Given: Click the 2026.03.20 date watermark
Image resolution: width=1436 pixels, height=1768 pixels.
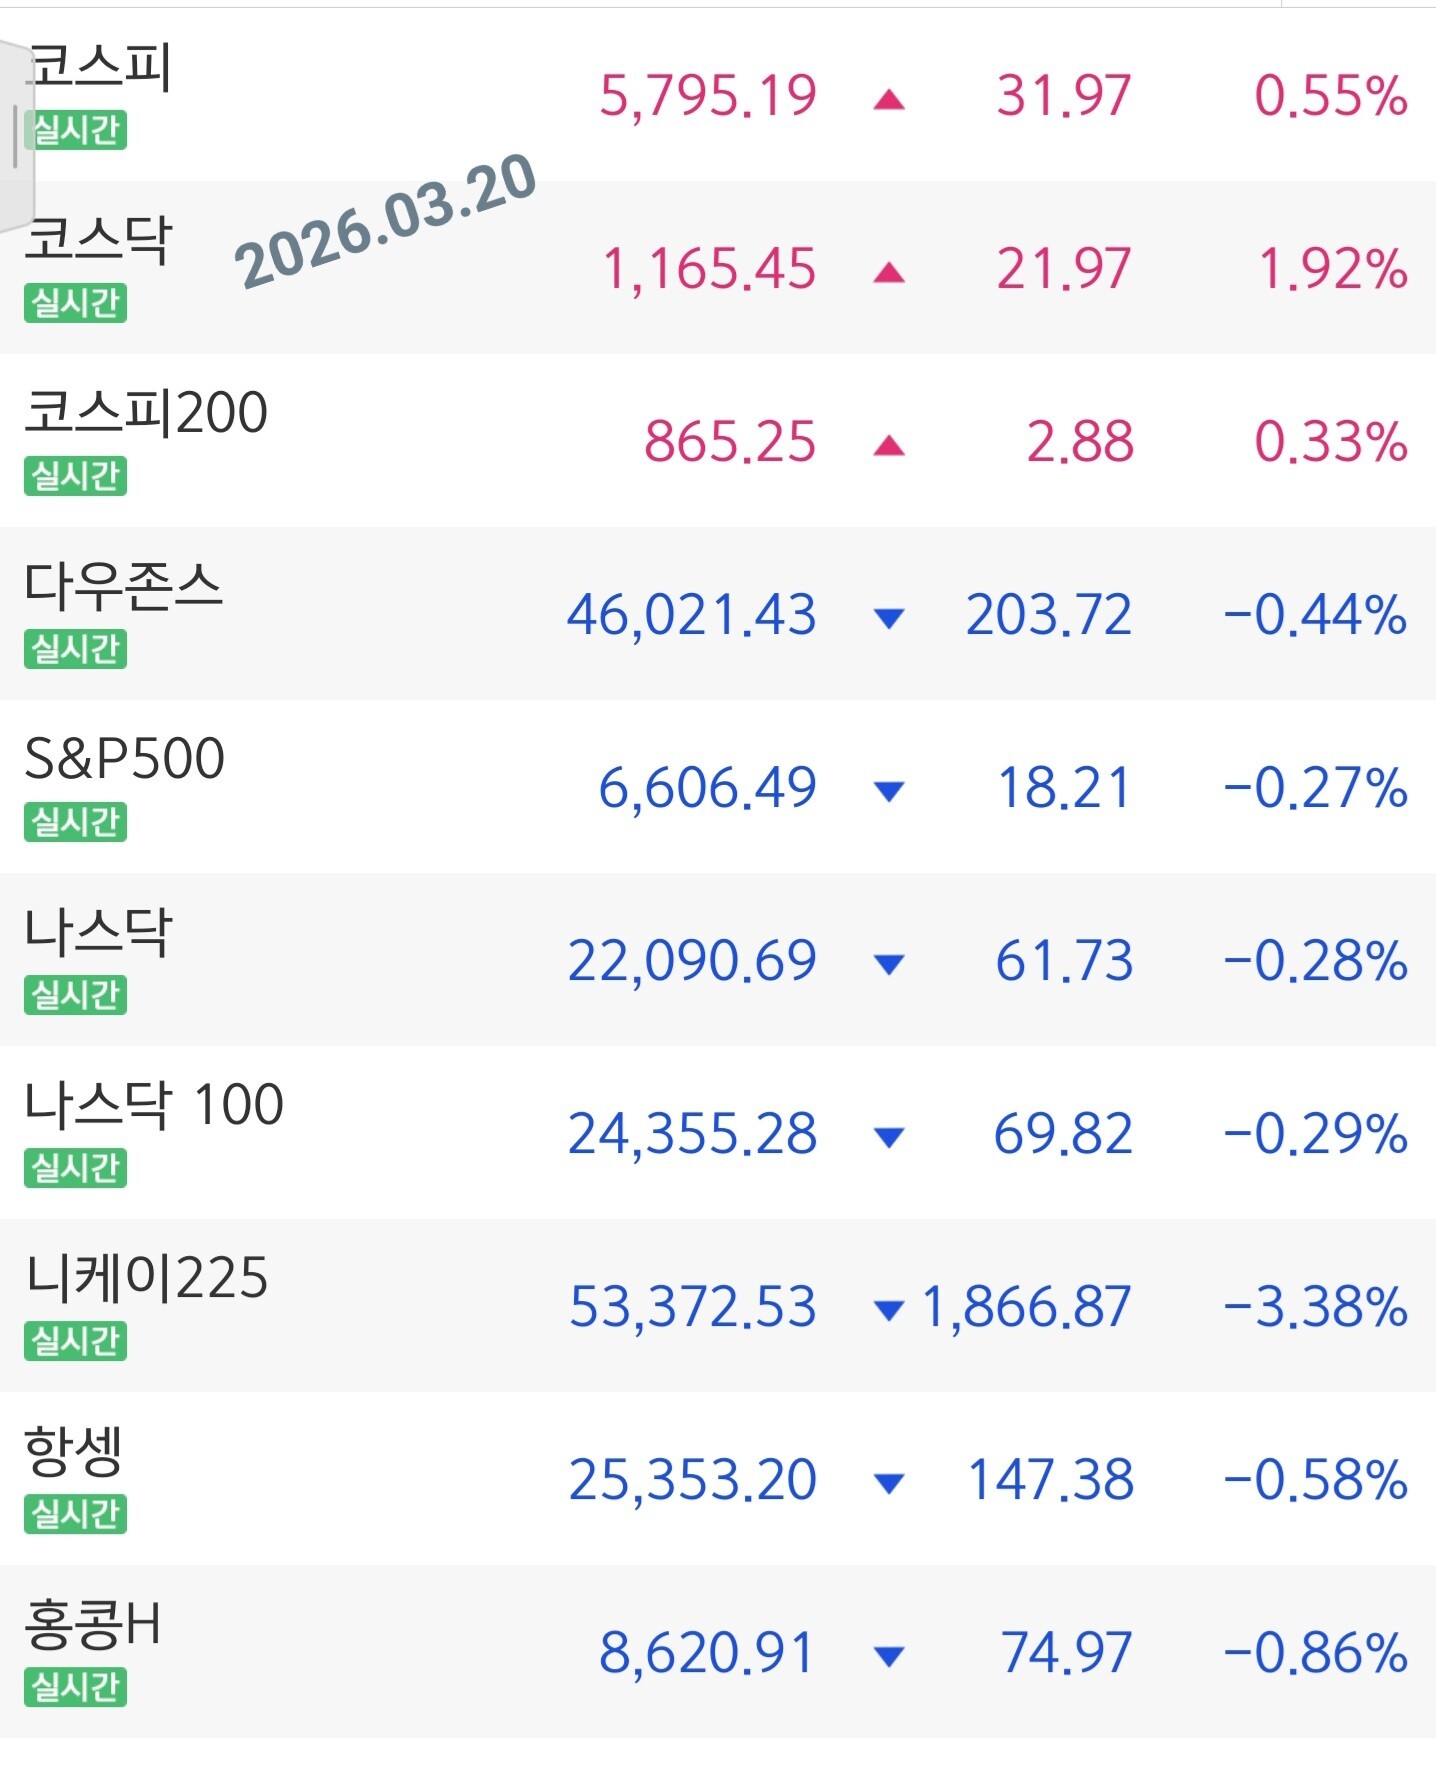Looking at the screenshot, I should click(385, 222).
